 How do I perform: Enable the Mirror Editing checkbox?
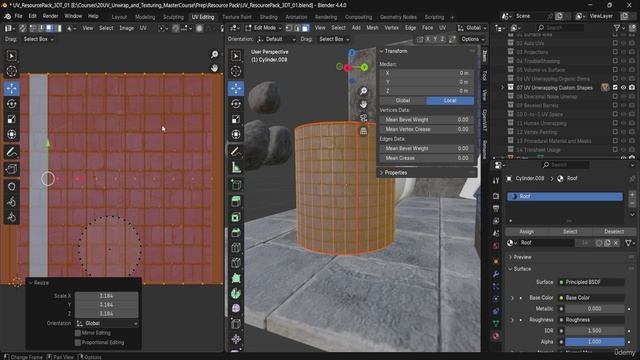click(78, 333)
